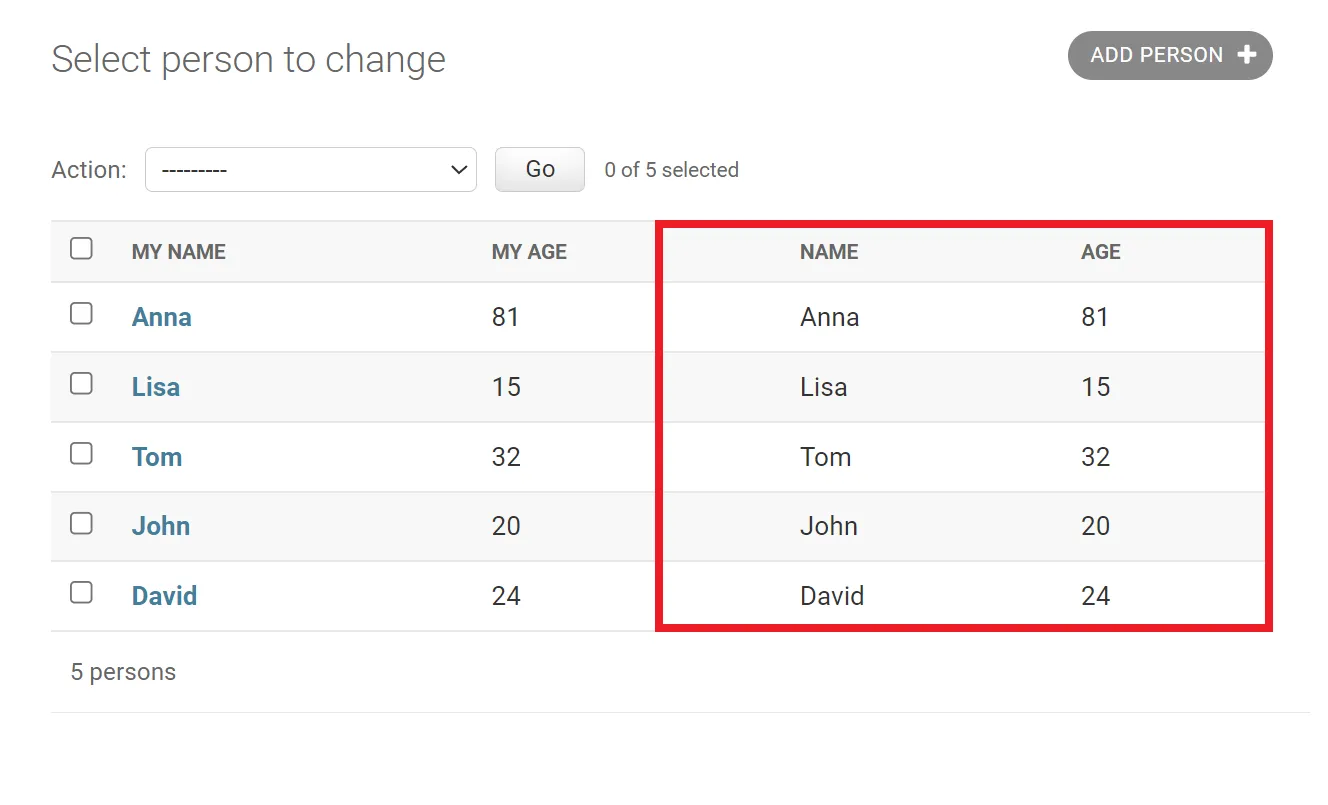Viewport: 1328px width, 805px height.
Task: Sort by the My Name column header
Action: coord(179,252)
